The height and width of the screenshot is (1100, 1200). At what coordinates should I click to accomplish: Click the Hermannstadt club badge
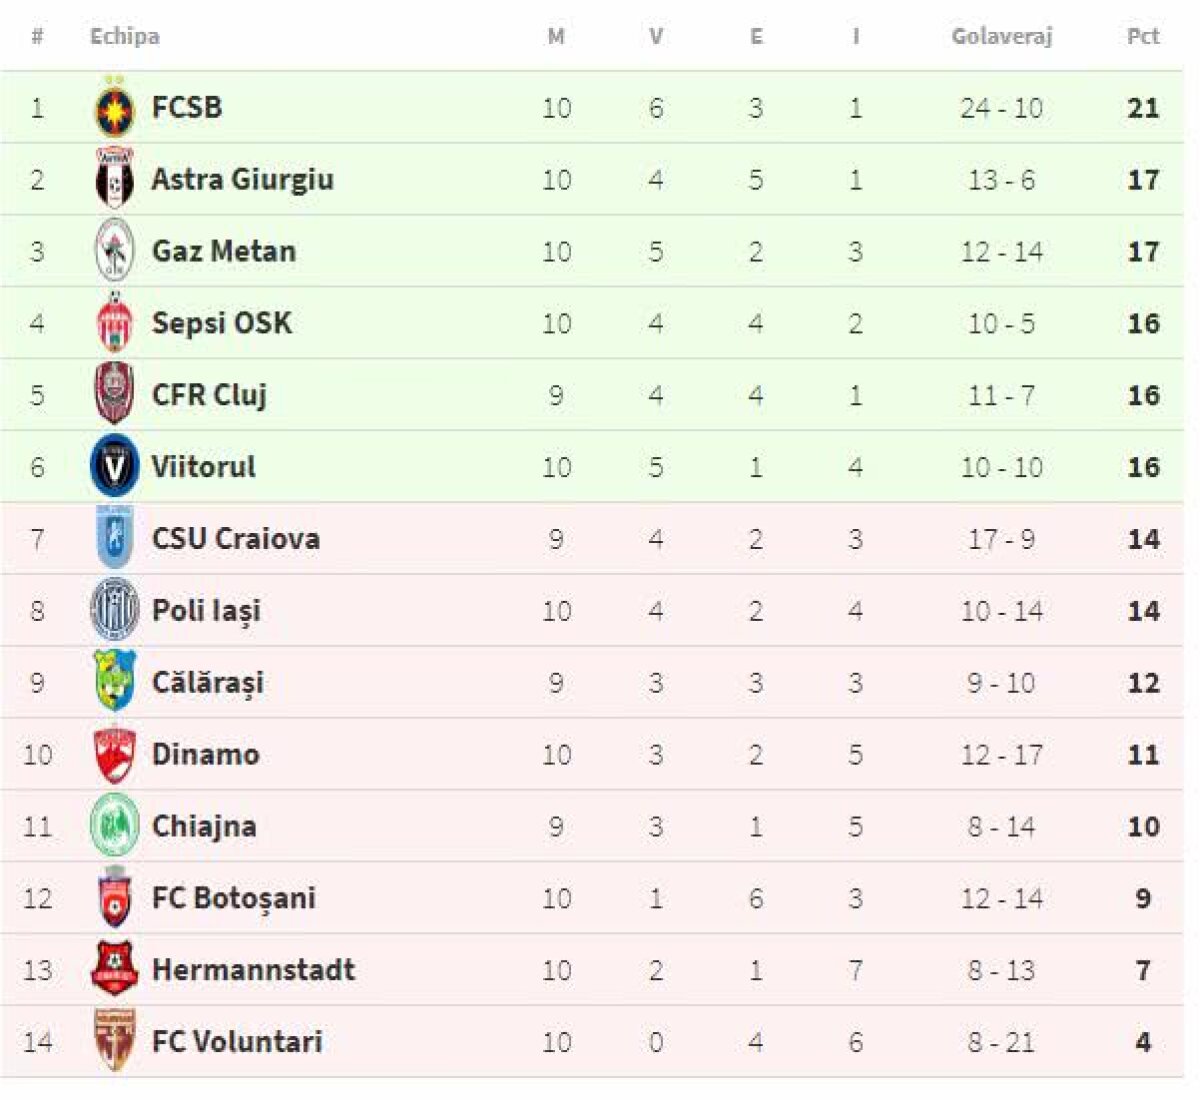click(115, 970)
